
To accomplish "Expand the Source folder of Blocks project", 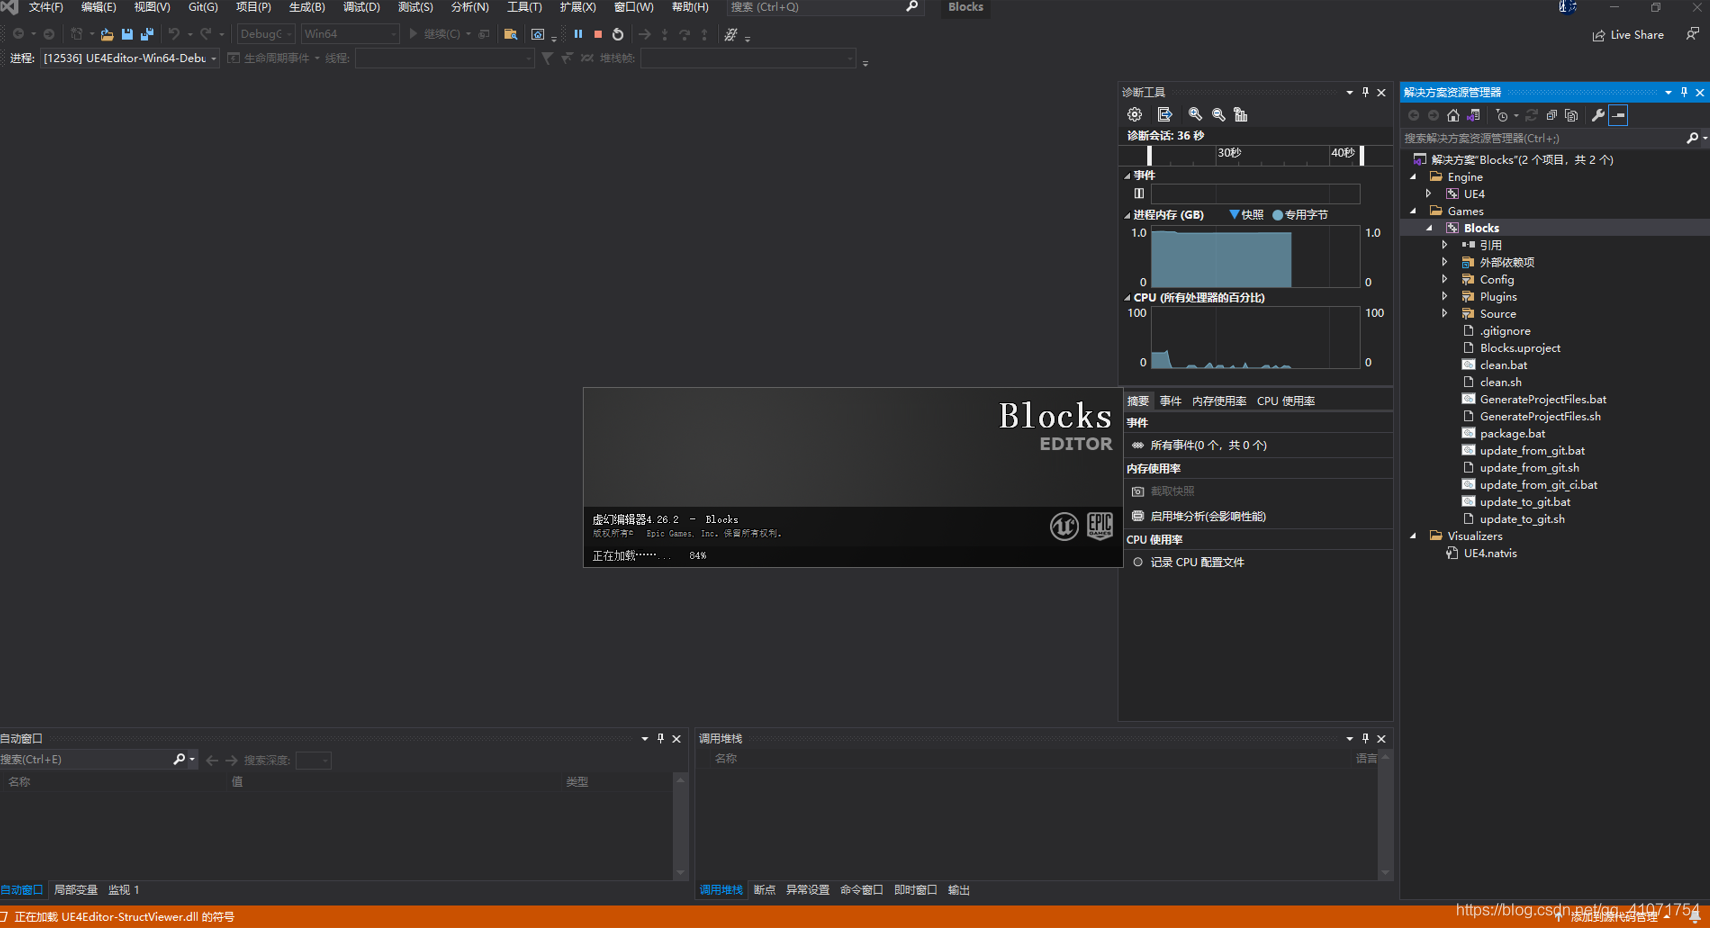I will coord(1445,313).
